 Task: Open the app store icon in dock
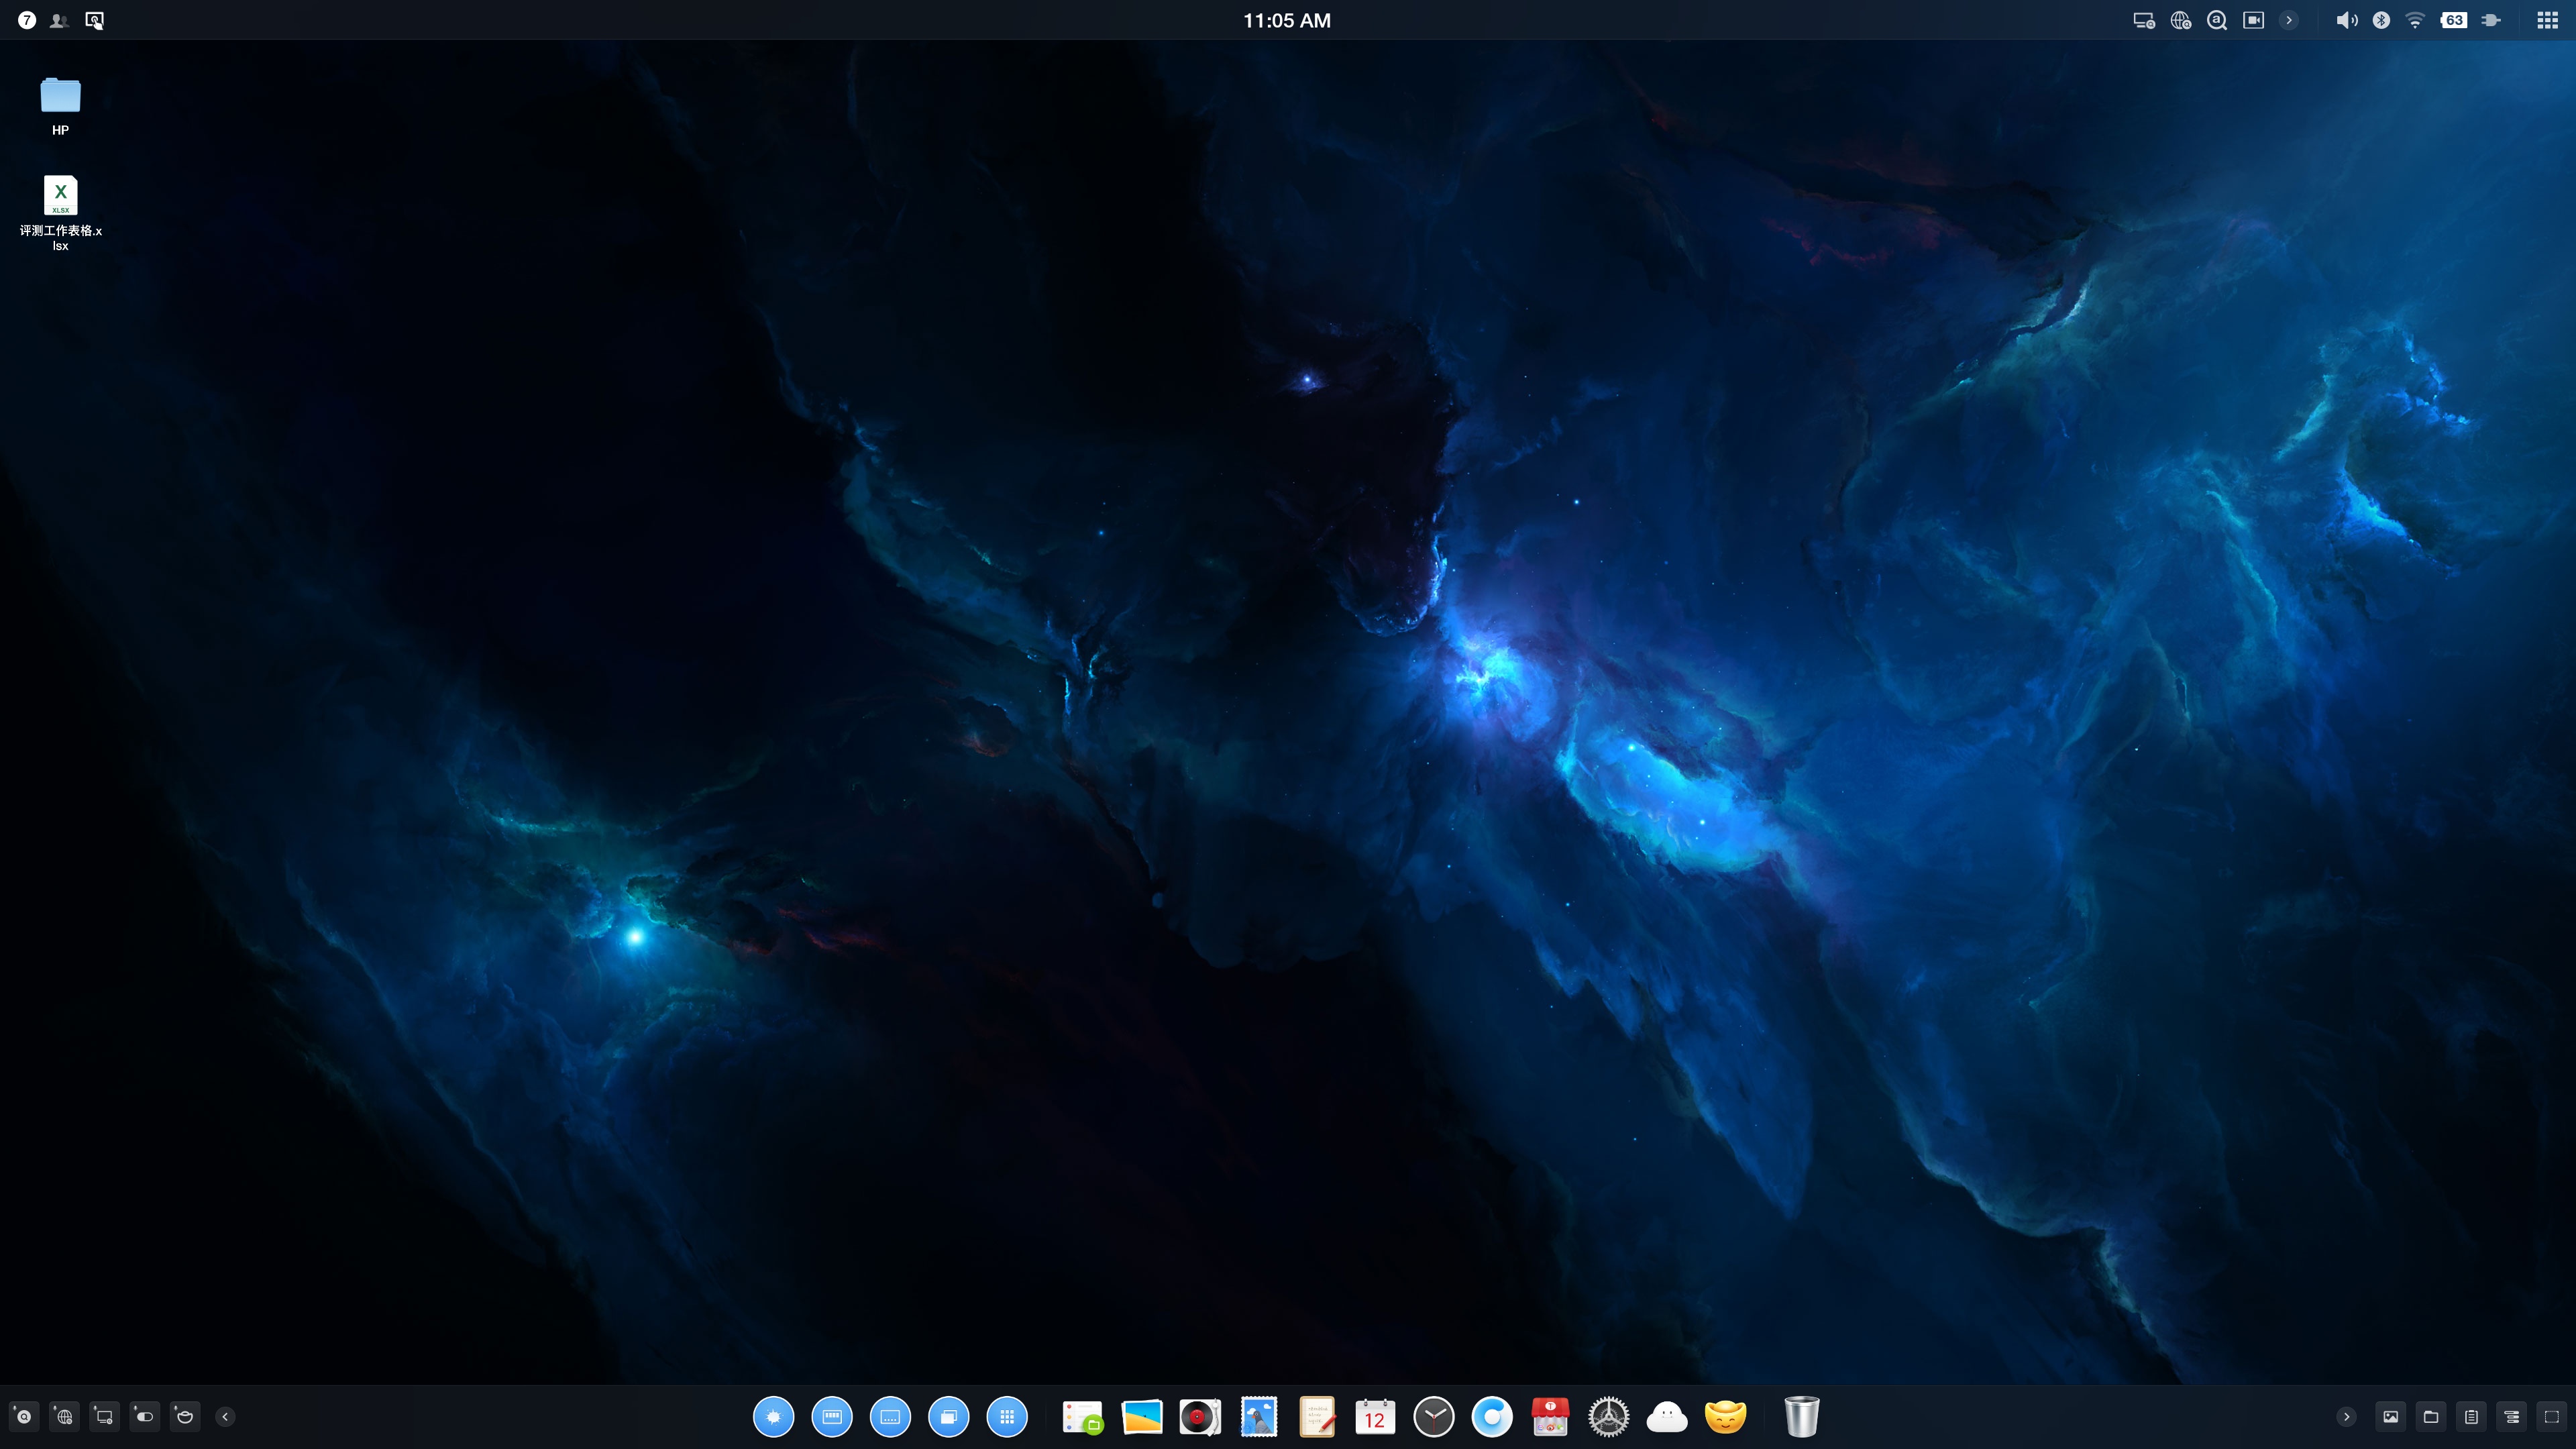click(1550, 1416)
